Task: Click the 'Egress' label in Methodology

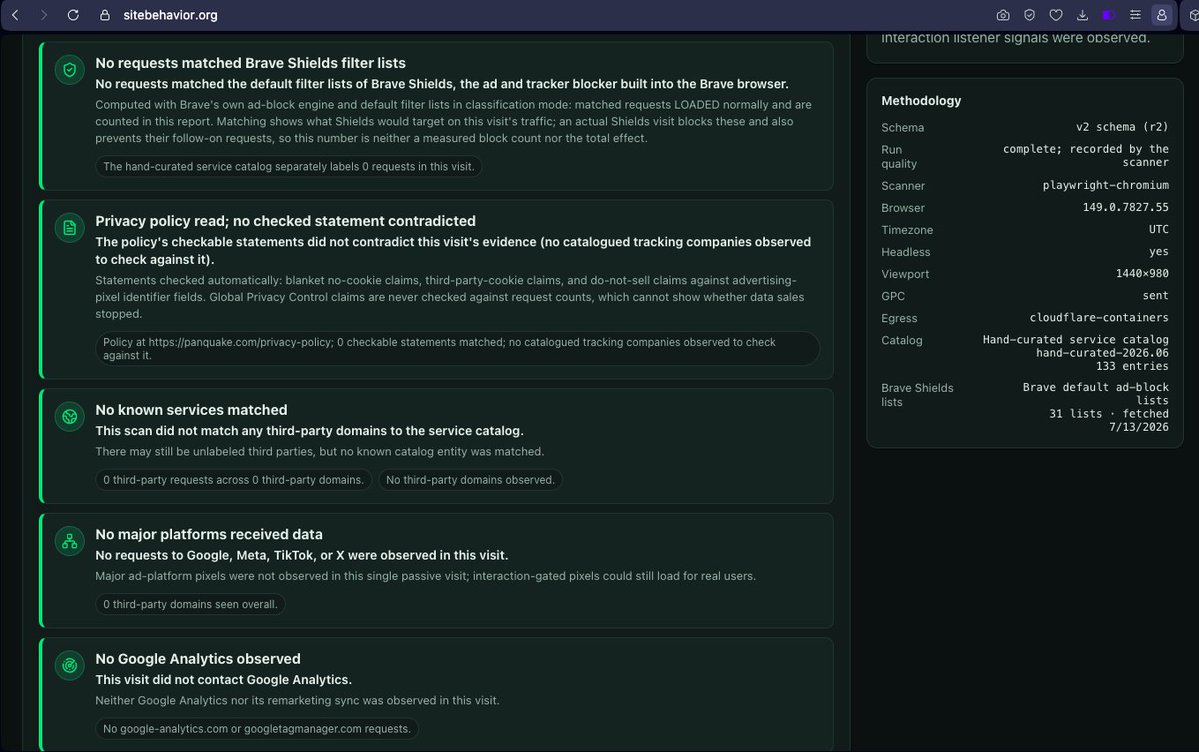Action: tap(898, 318)
